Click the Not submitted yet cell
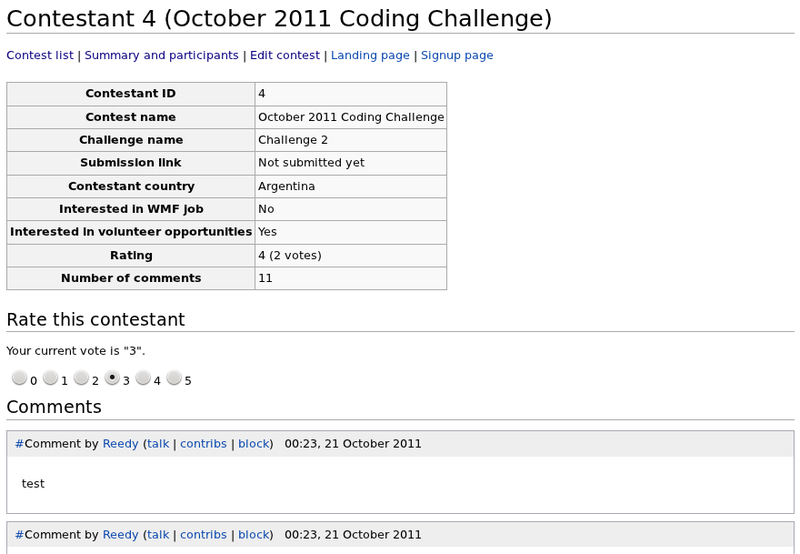The image size is (800, 554). click(351, 163)
